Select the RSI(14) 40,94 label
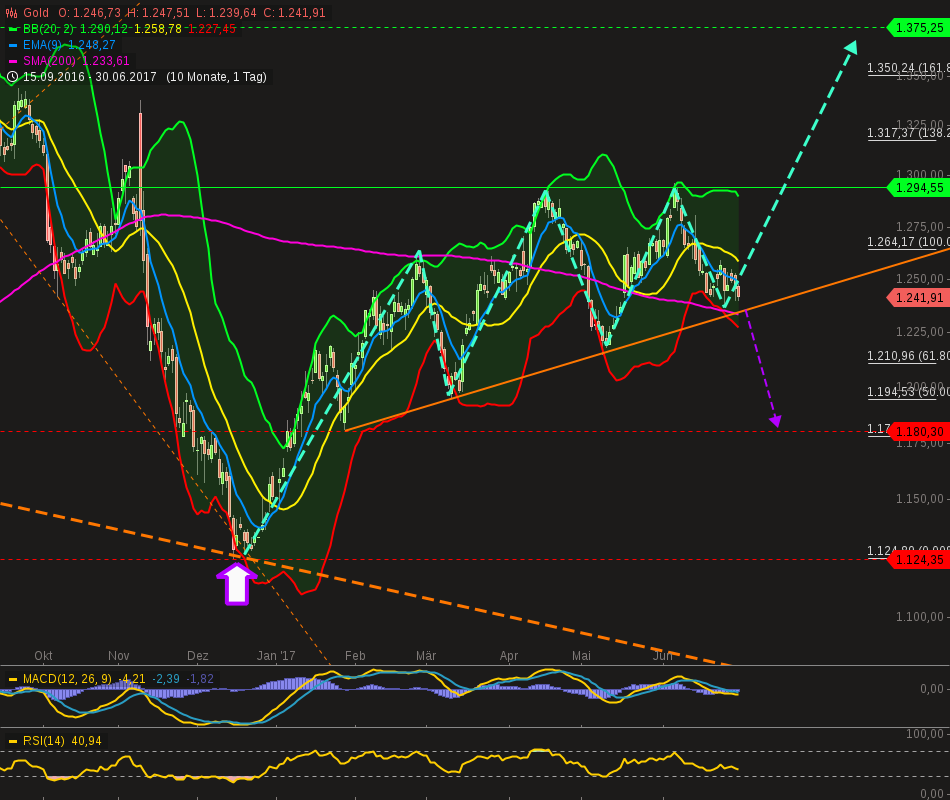The height and width of the screenshot is (800, 950). point(62,741)
